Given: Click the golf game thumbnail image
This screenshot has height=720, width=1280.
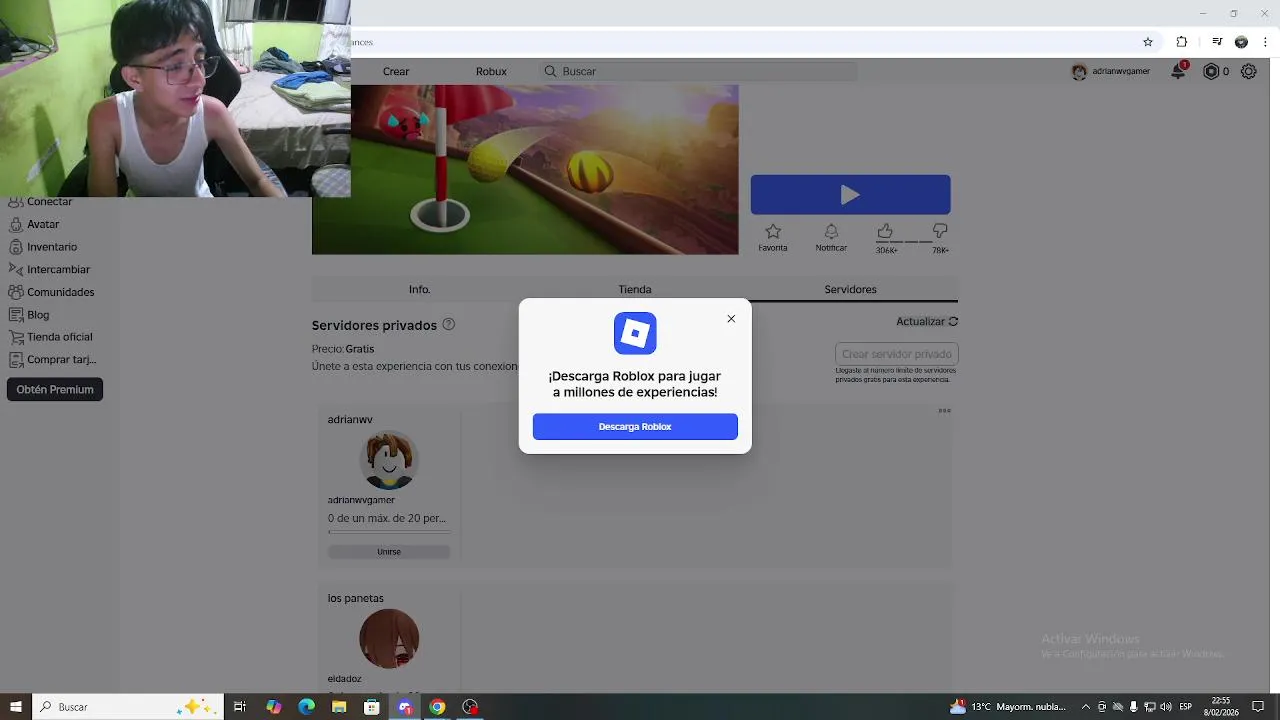Looking at the screenshot, I should (525, 169).
